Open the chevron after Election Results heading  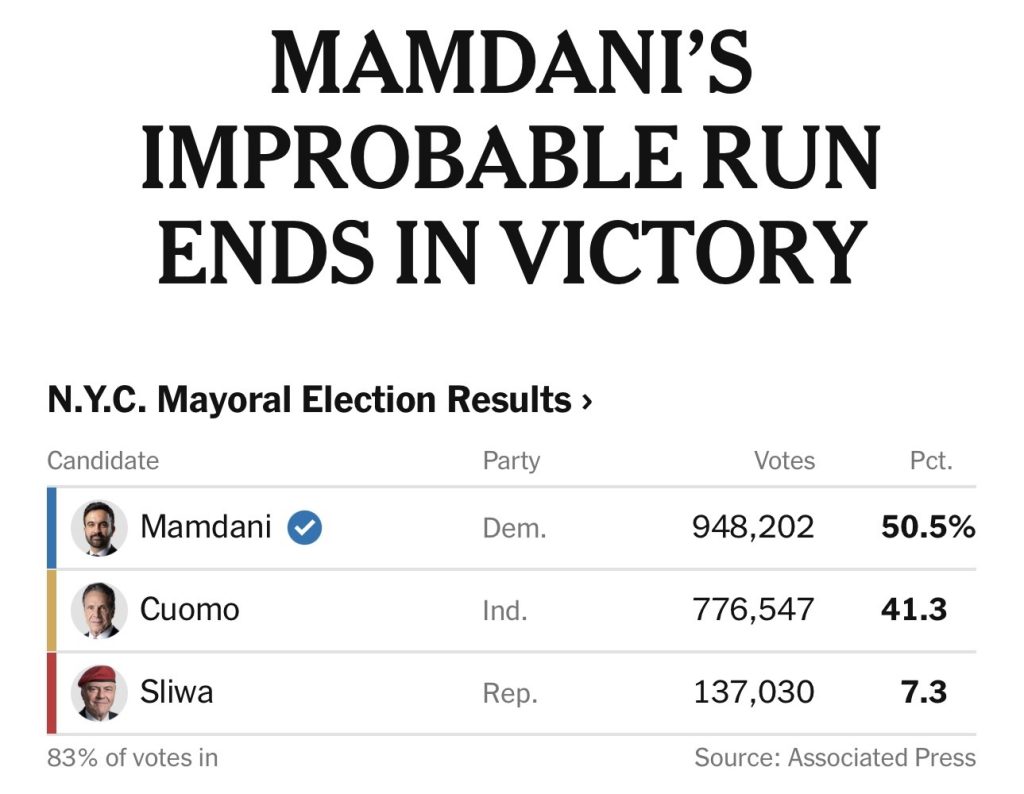(x=587, y=402)
